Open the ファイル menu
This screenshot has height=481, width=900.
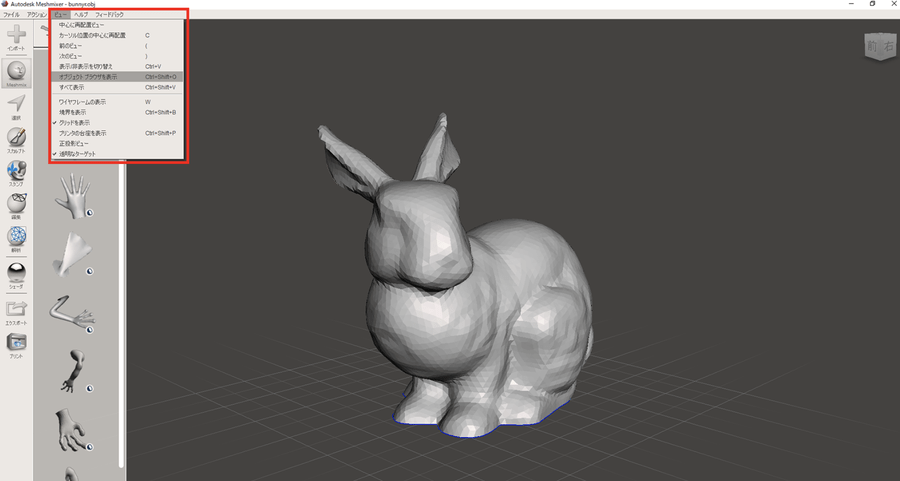pos(11,14)
